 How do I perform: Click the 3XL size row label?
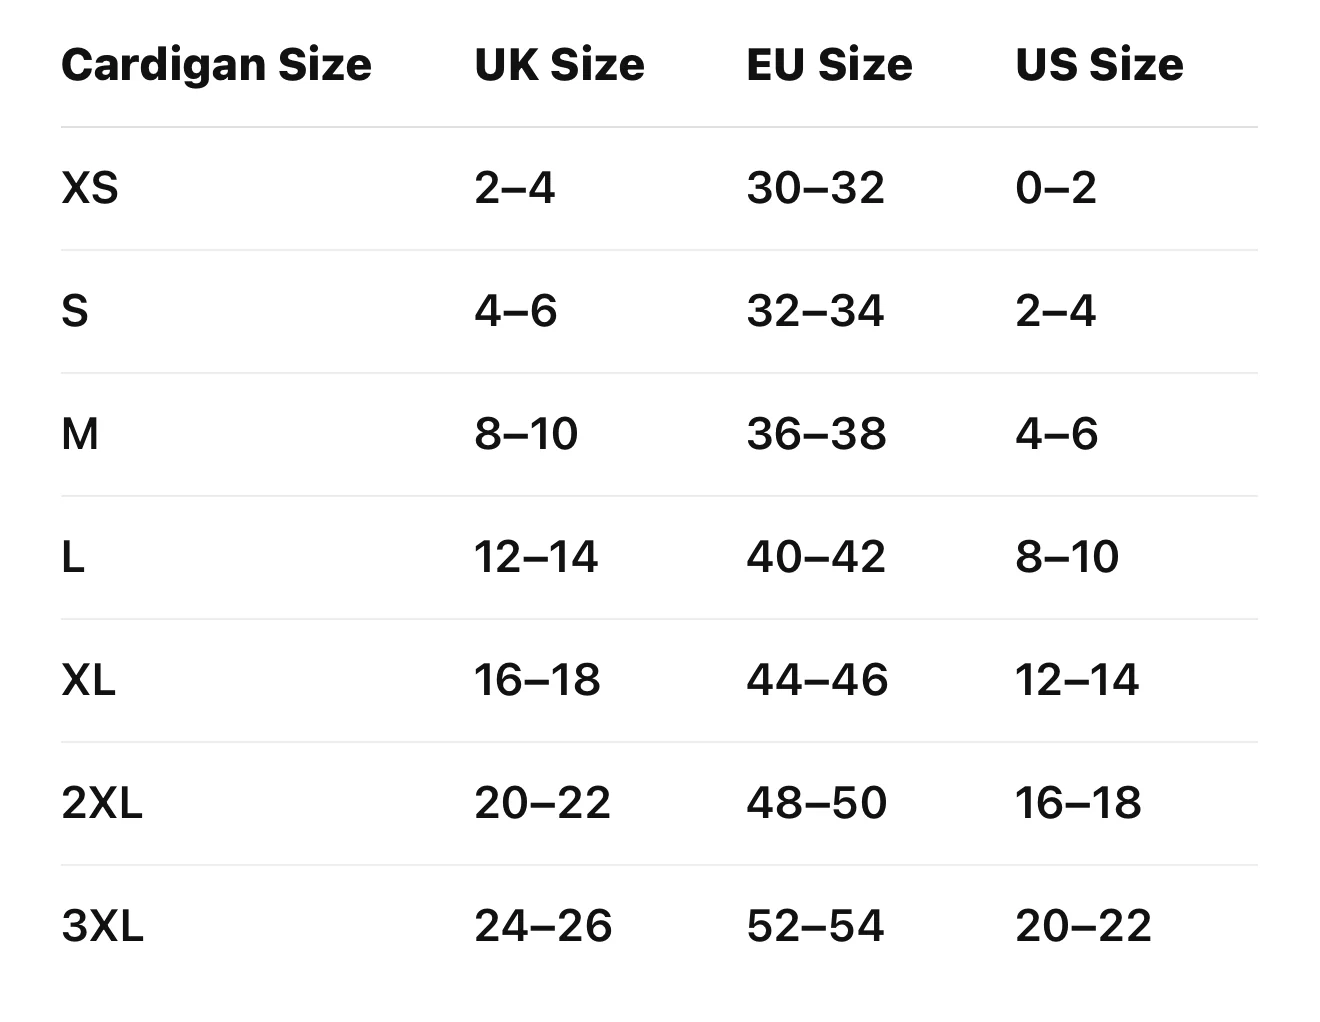tap(102, 926)
